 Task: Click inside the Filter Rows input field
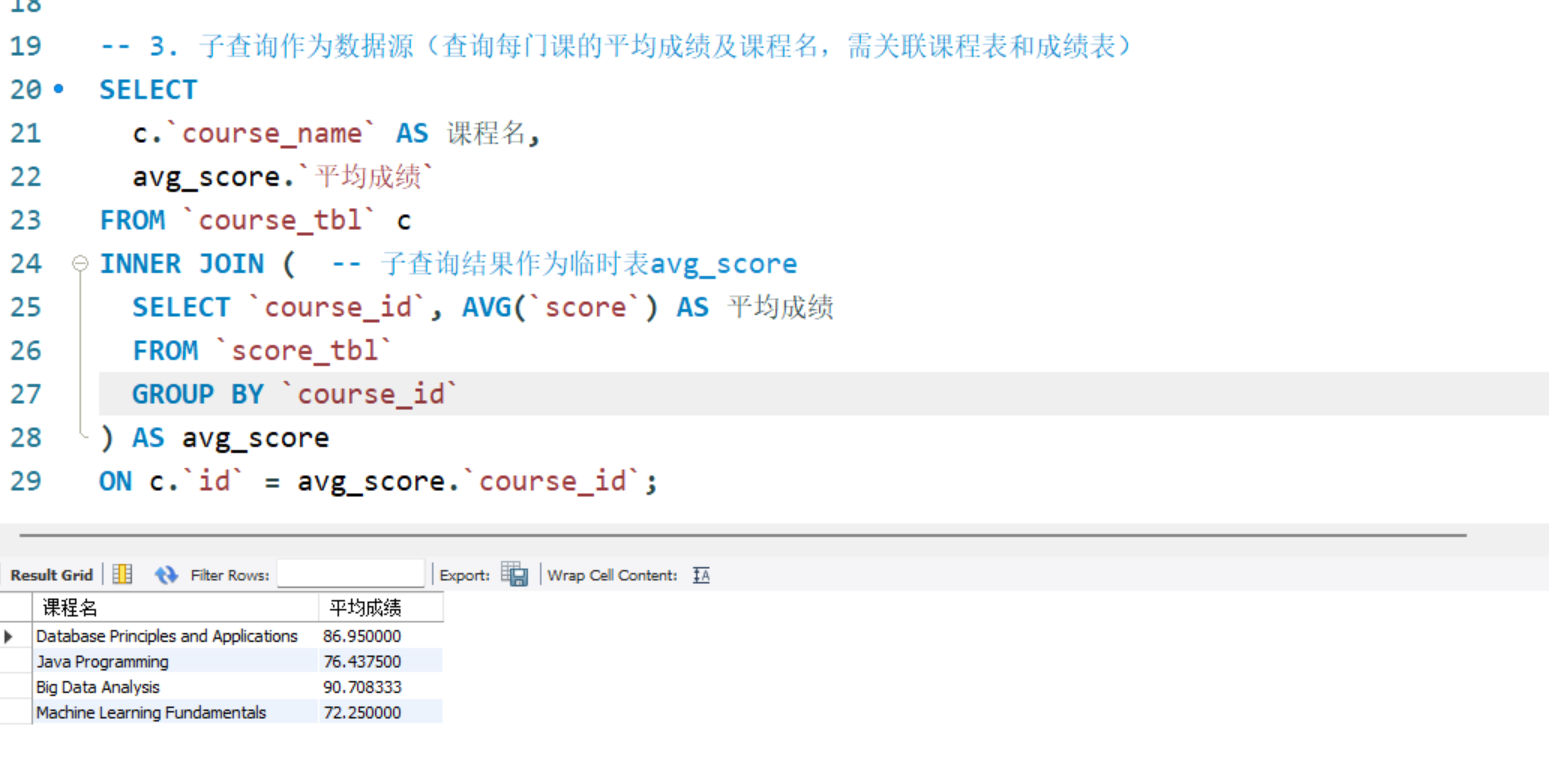tap(351, 575)
